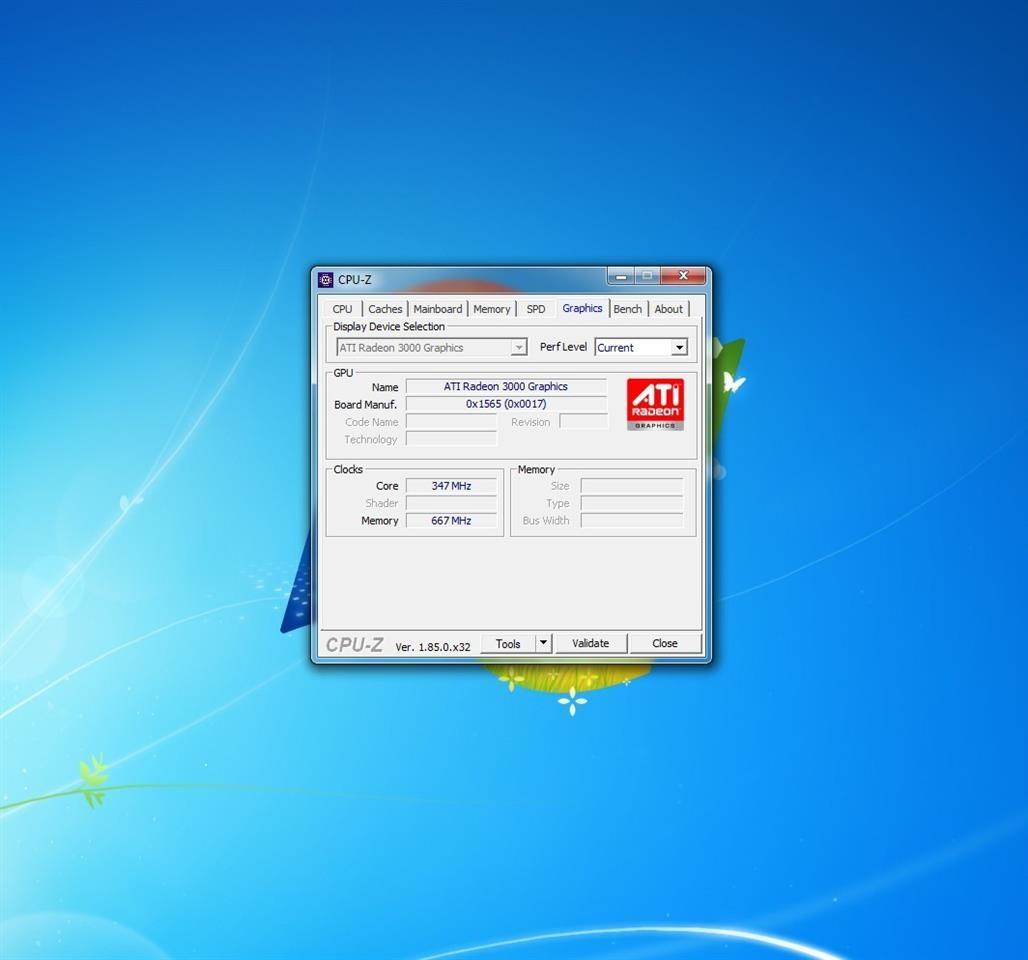The image size is (1028, 960).
Task: Minimize the CPU-Z window
Action: click(x=621, y=276)
